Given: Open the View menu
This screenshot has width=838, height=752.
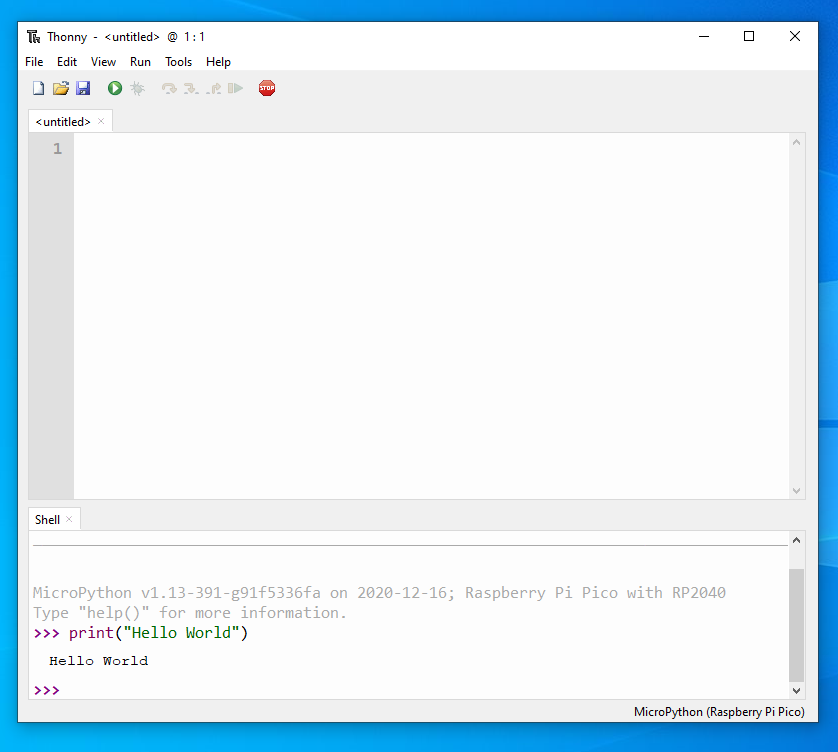Looking at the screenshot, I should pyautogui.click(x=103, y=62).
